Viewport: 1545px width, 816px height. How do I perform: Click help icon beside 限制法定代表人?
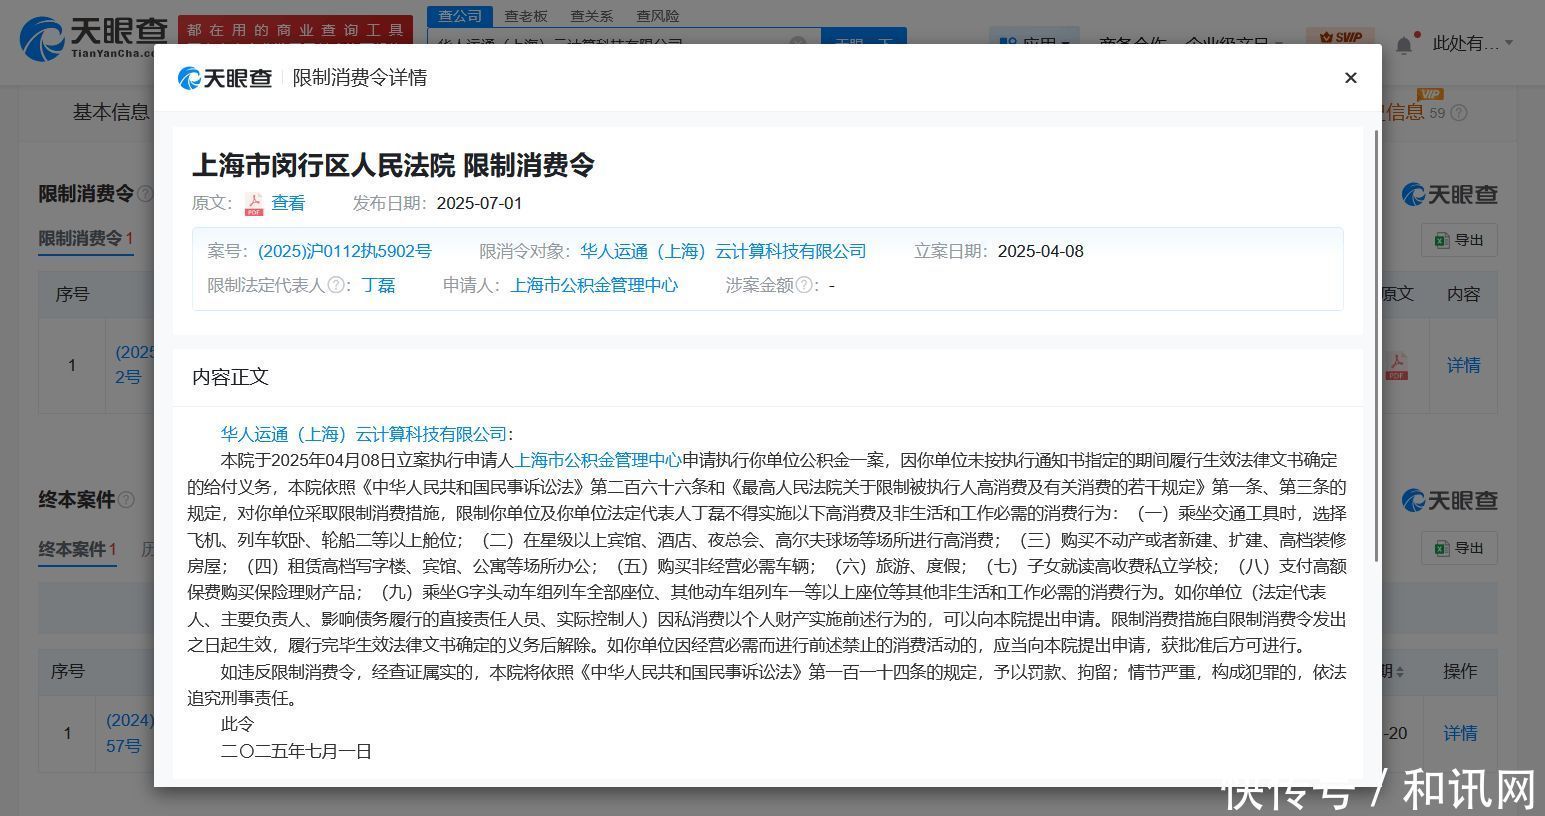tap(336, 285)
